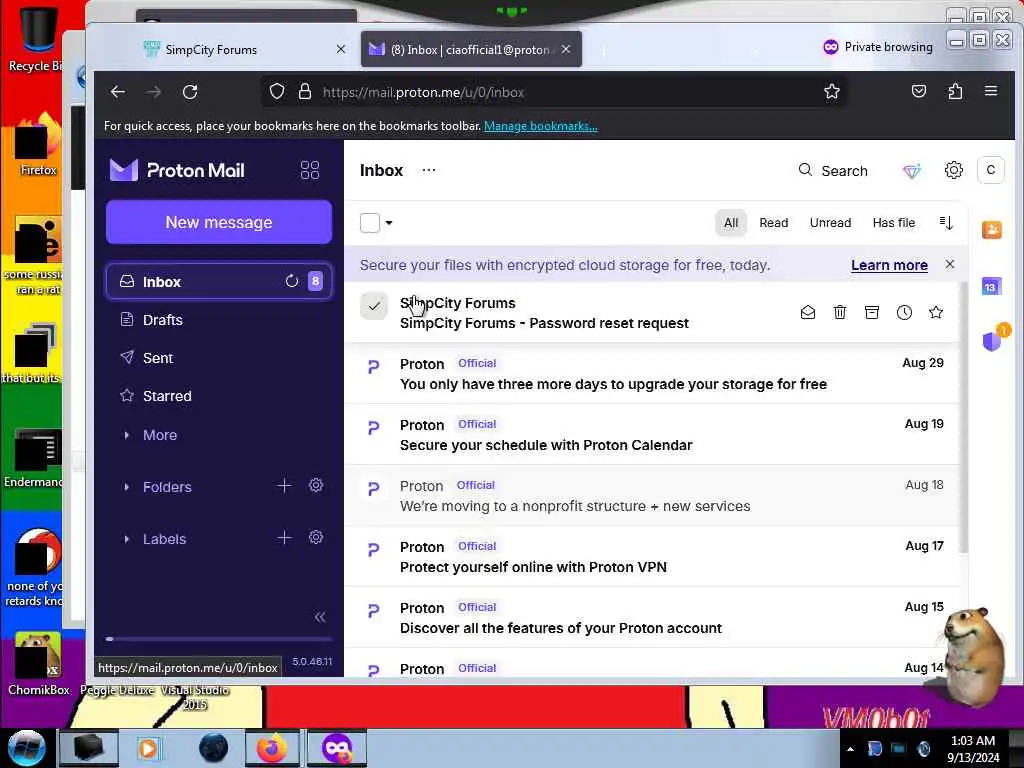Trash the SimpCity Forums password reset email
1024x768 pixels.
tap(840, 313)
